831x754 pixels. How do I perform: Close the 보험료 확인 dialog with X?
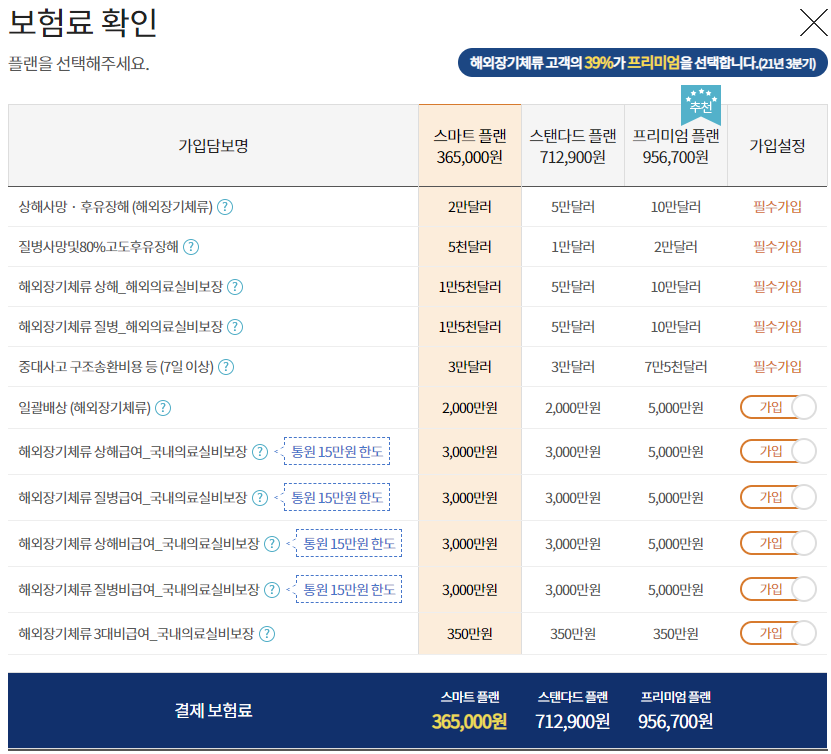click(813, 23)
